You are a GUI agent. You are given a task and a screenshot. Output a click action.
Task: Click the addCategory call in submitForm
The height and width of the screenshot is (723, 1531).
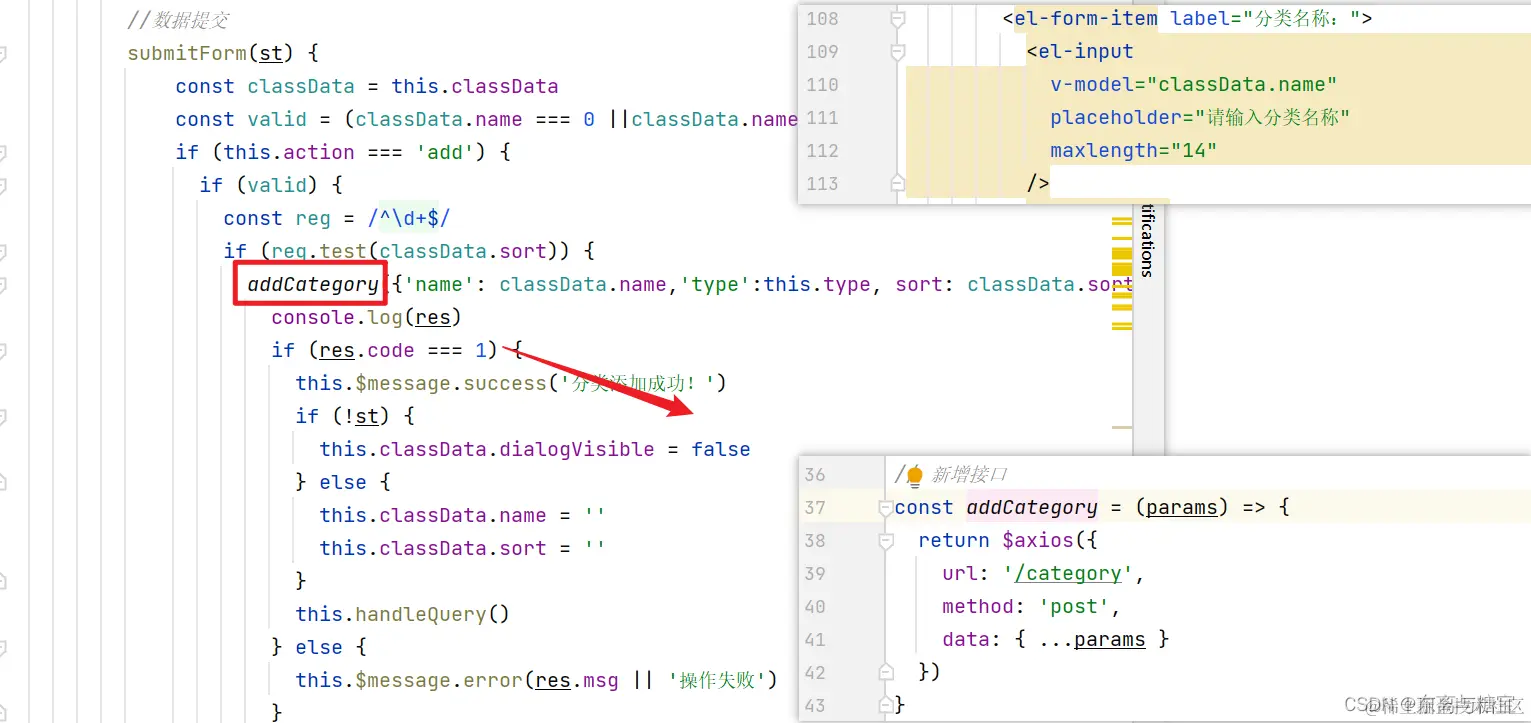coord(313,285)
